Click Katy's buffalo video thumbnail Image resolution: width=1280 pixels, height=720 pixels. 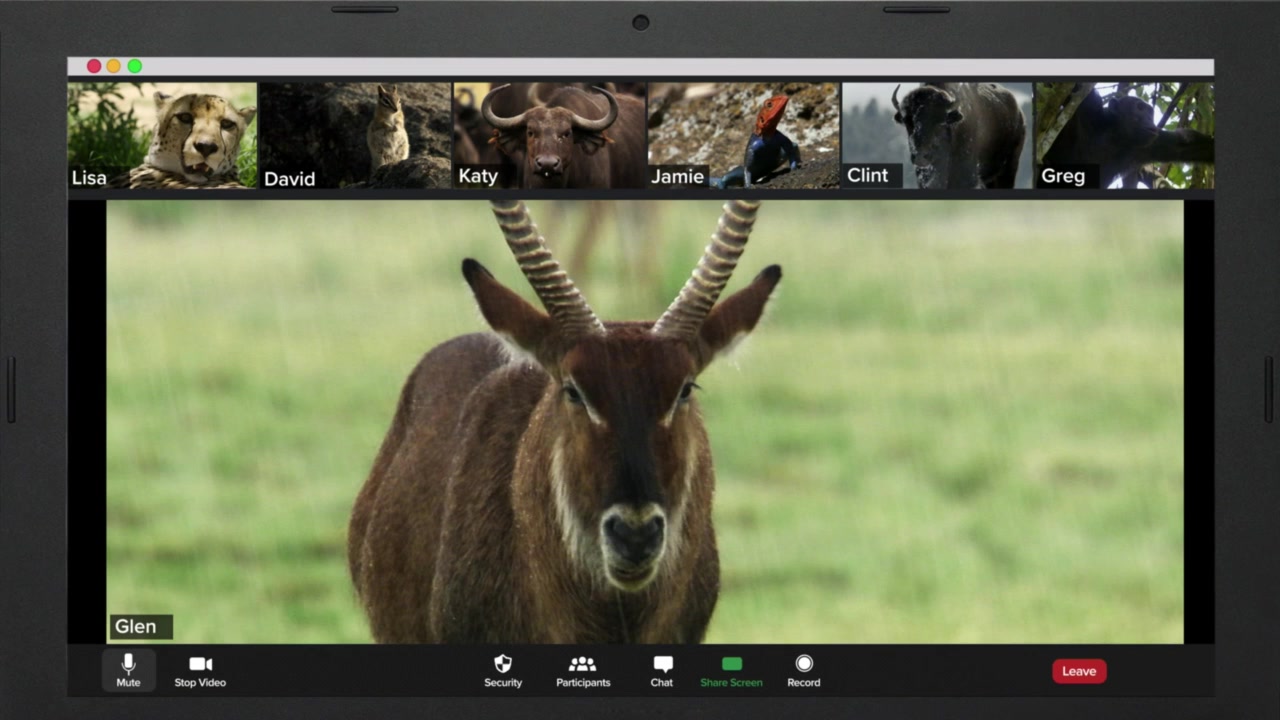549,135
